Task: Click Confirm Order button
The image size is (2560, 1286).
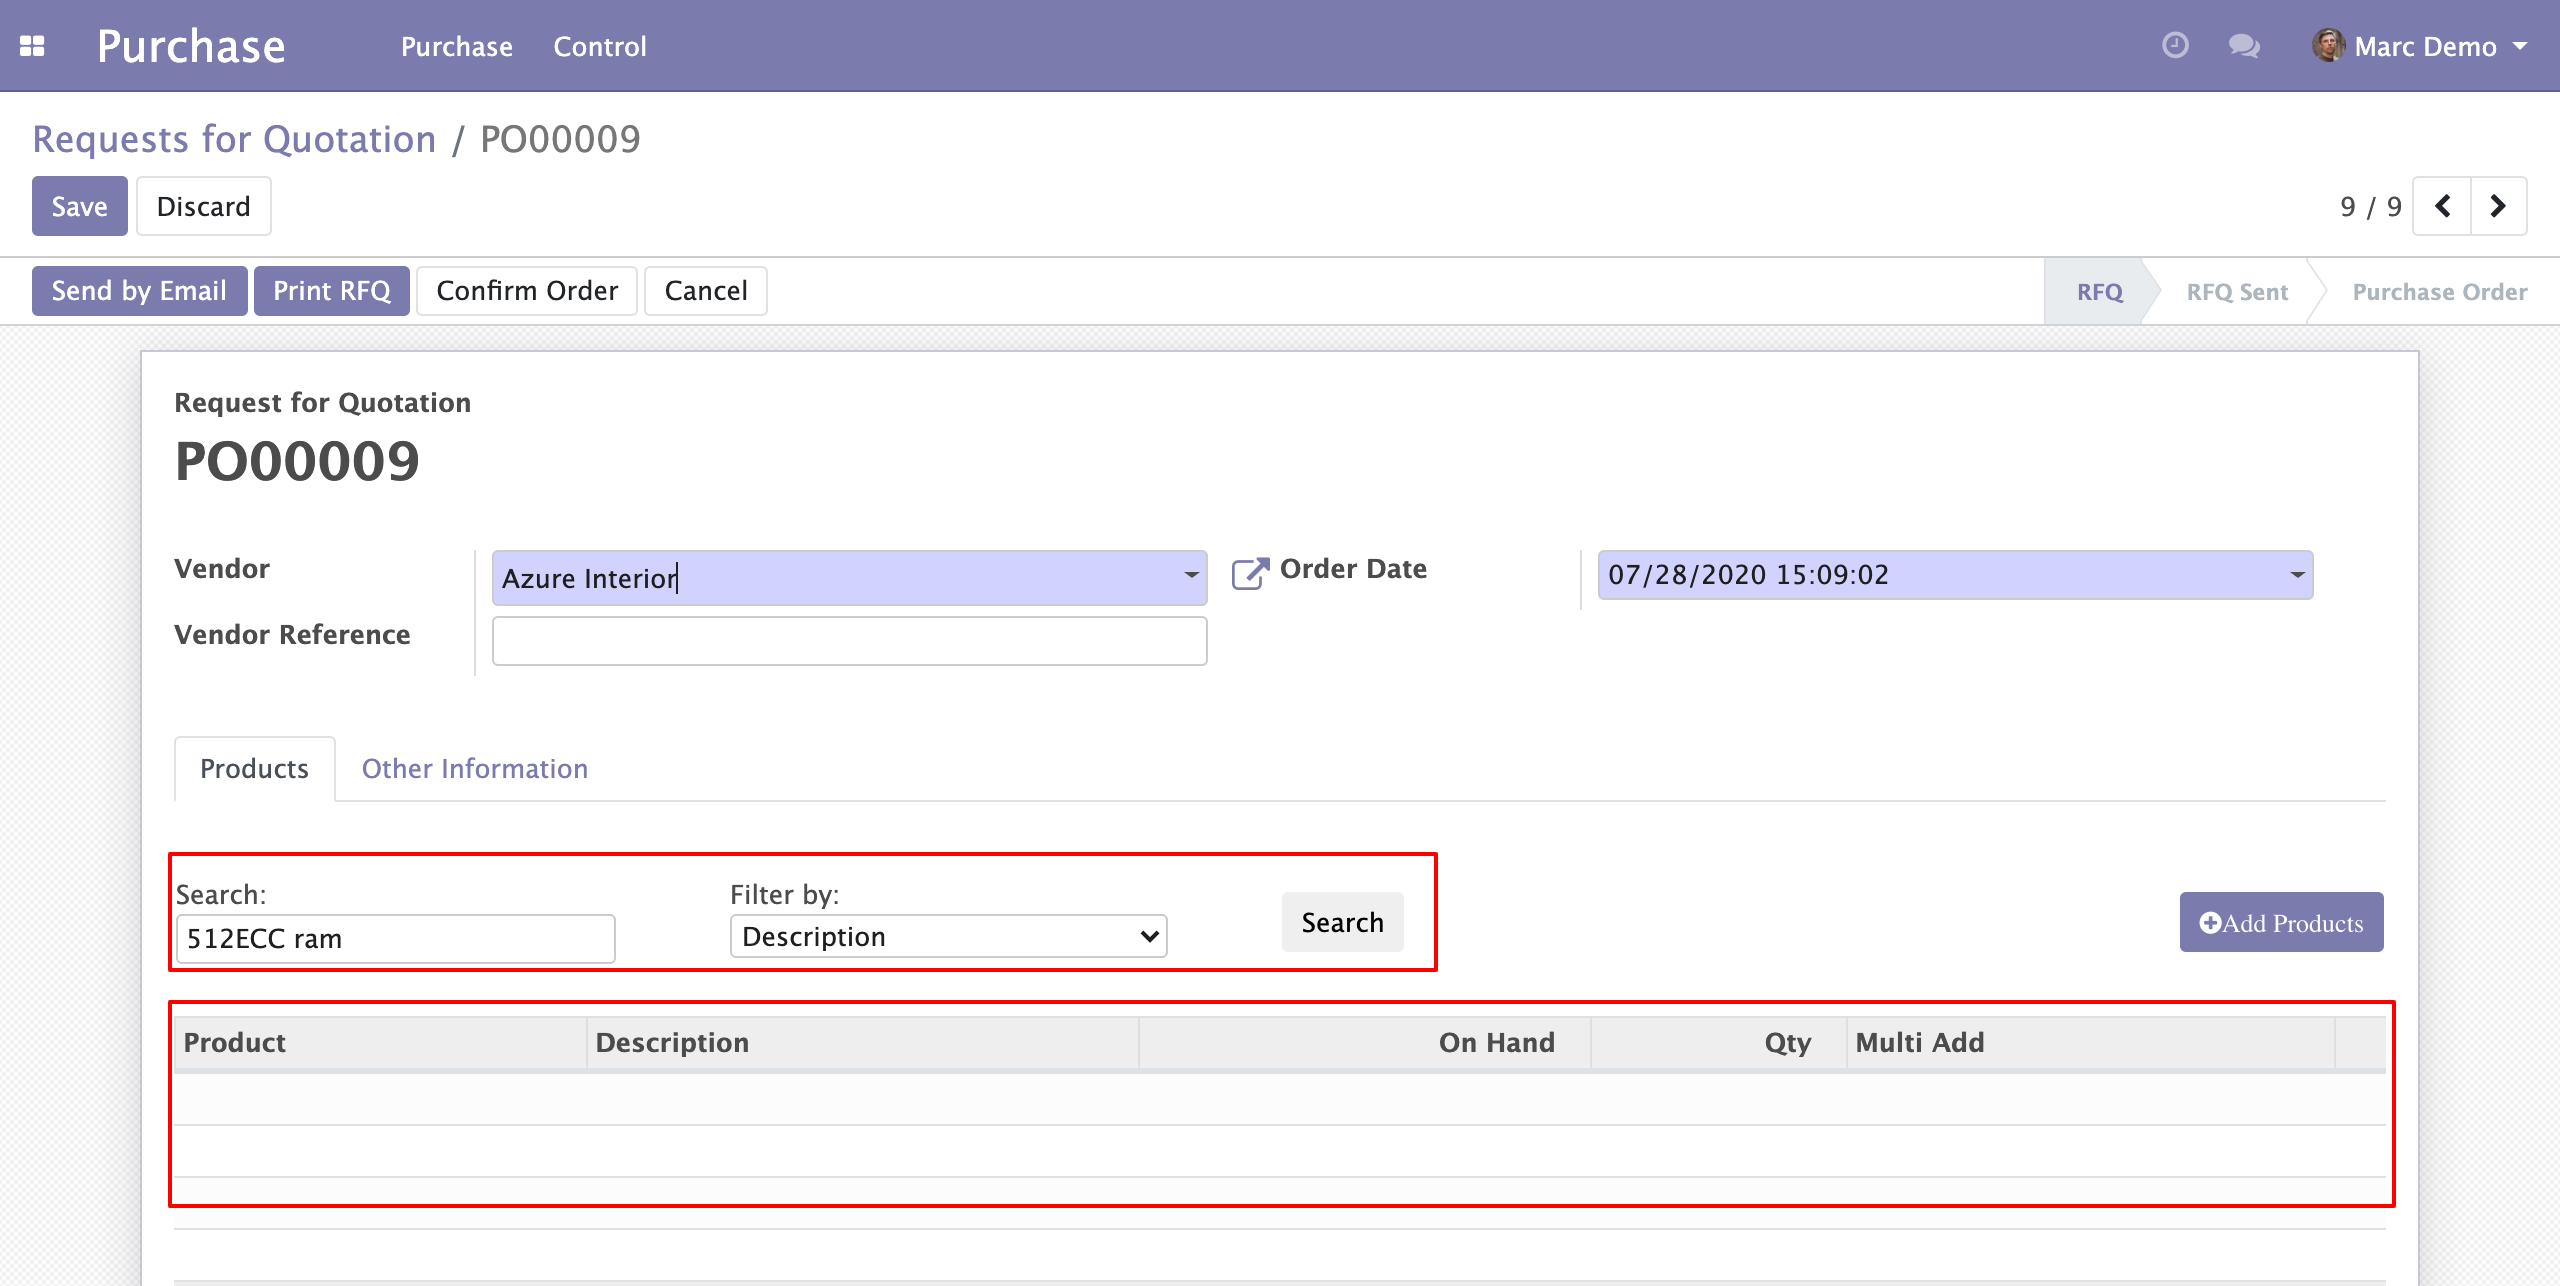Action: (x=527, y=291)
